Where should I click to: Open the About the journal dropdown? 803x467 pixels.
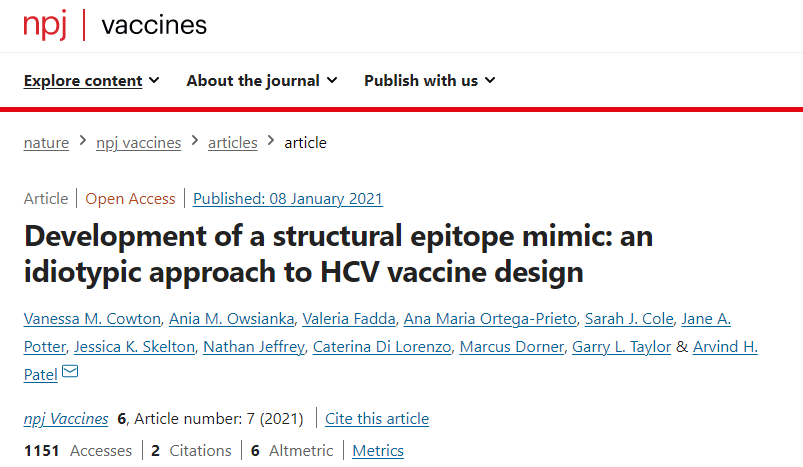[x=262, y=80]
